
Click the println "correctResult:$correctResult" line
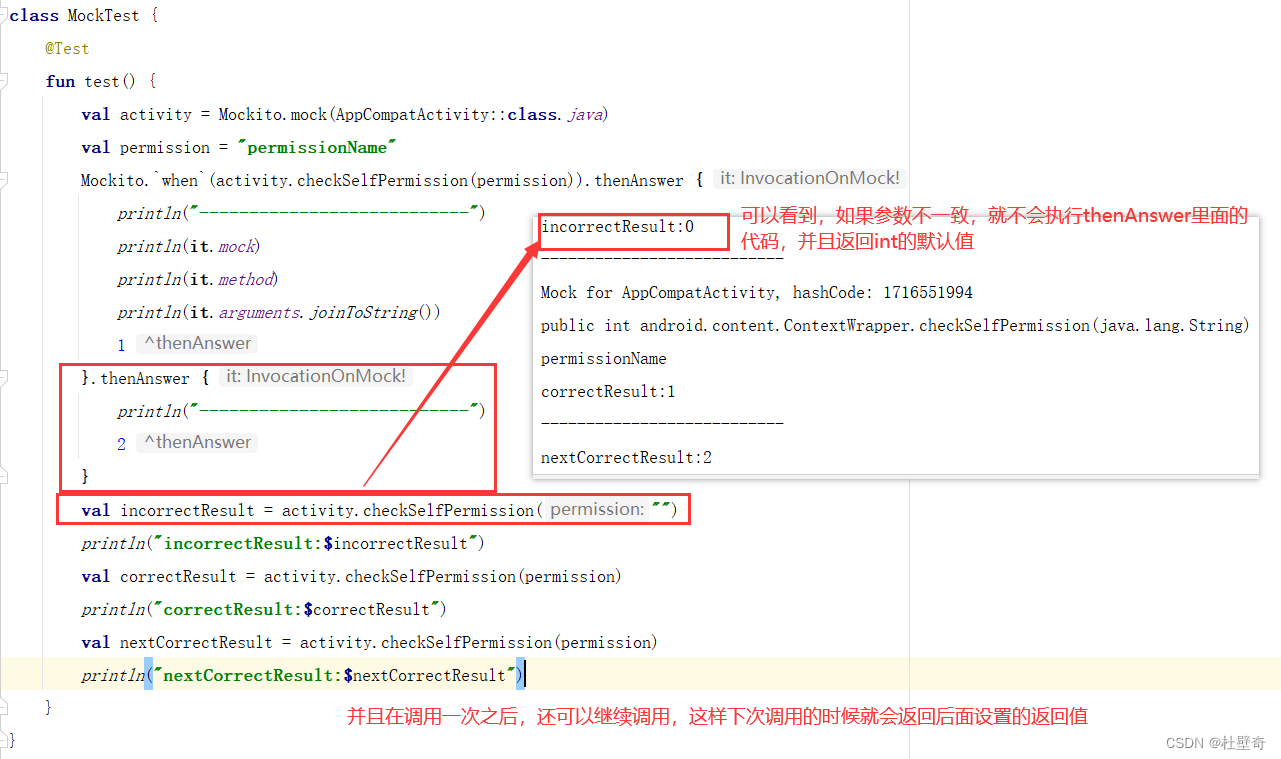[264, 609]
